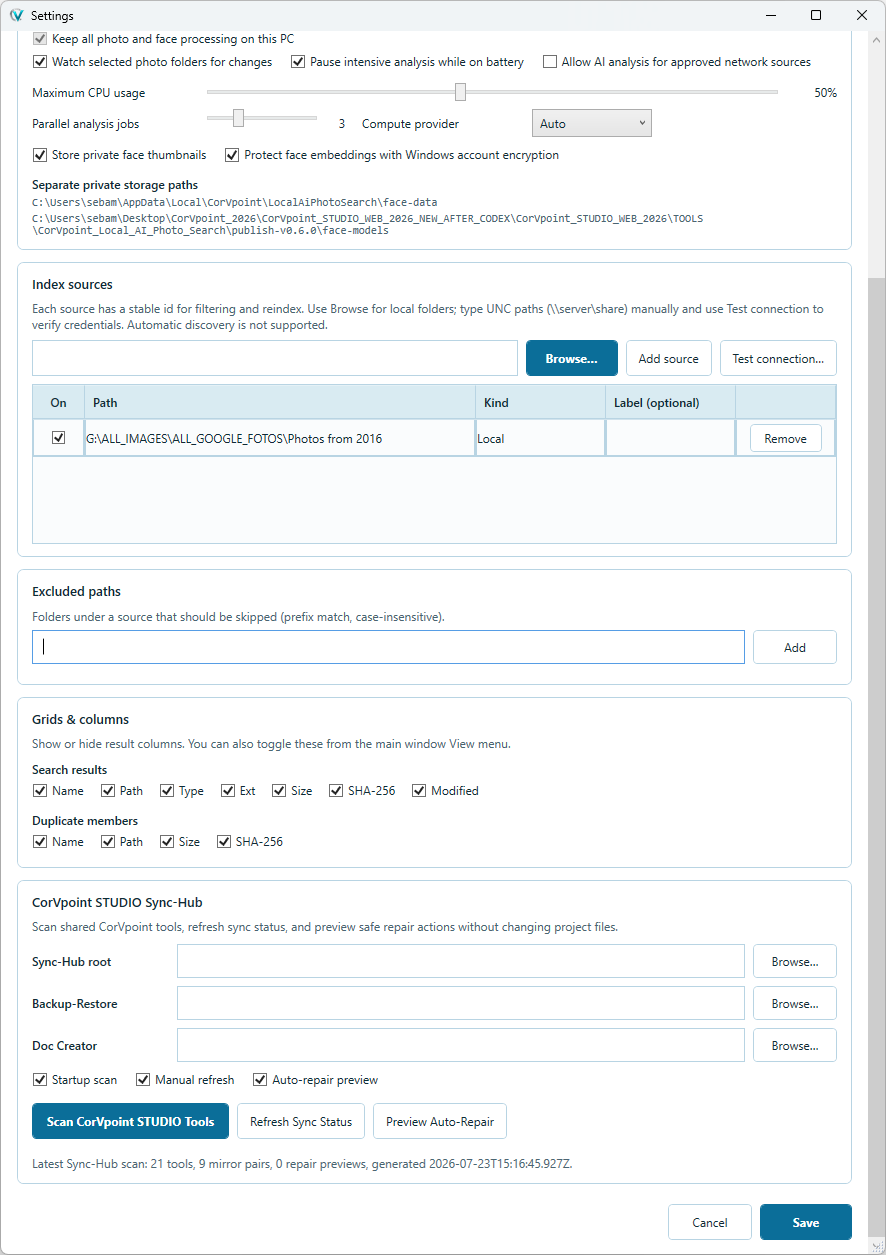Click the Settings app logo icon
This screenshot has width=886, height=1255.
tap(16, 16)
